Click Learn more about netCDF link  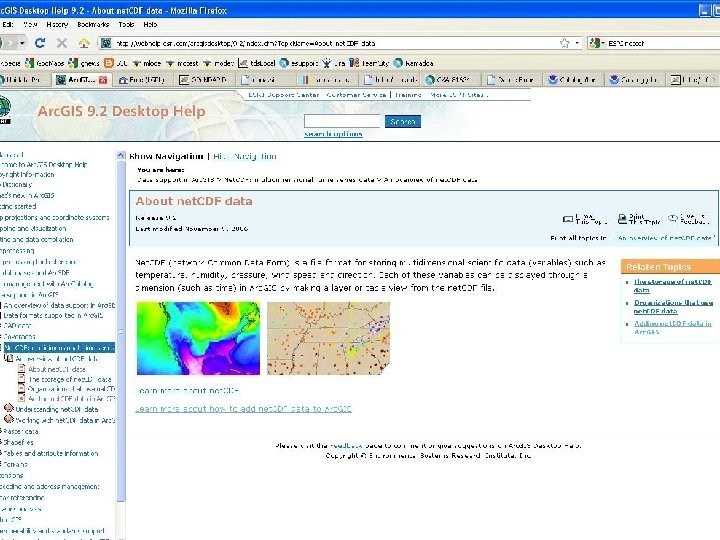click(188, 391)
